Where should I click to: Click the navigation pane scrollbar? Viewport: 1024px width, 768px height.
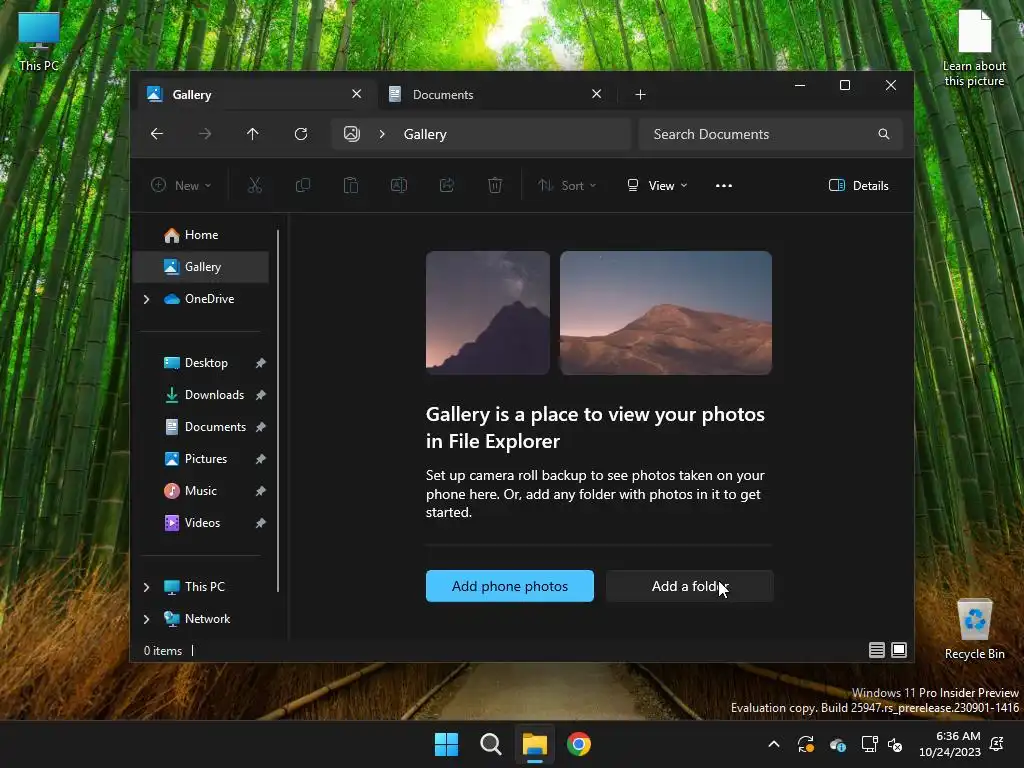click(278, 411)
